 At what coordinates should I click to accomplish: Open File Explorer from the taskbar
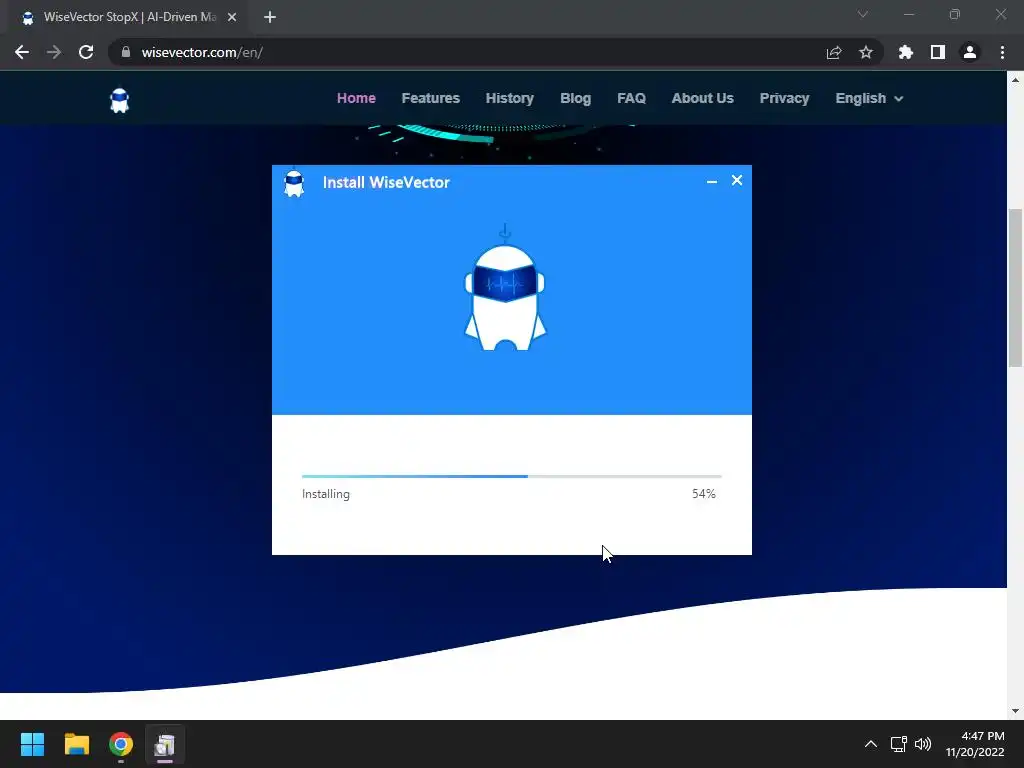(x=76, y=744)
